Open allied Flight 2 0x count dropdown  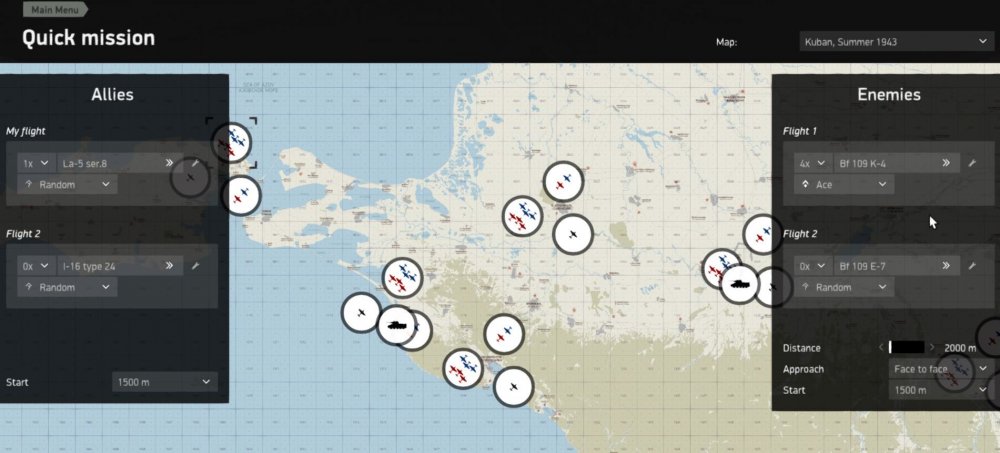point(35,265)
